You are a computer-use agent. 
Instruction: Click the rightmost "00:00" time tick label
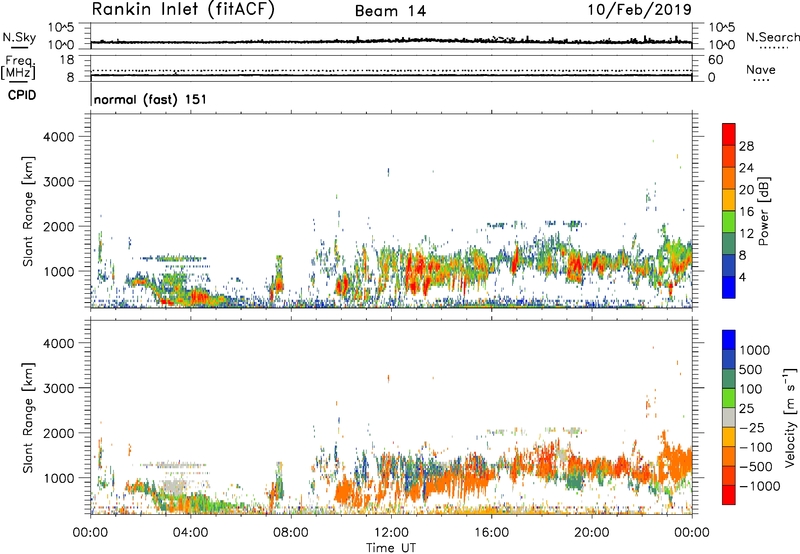692,533
